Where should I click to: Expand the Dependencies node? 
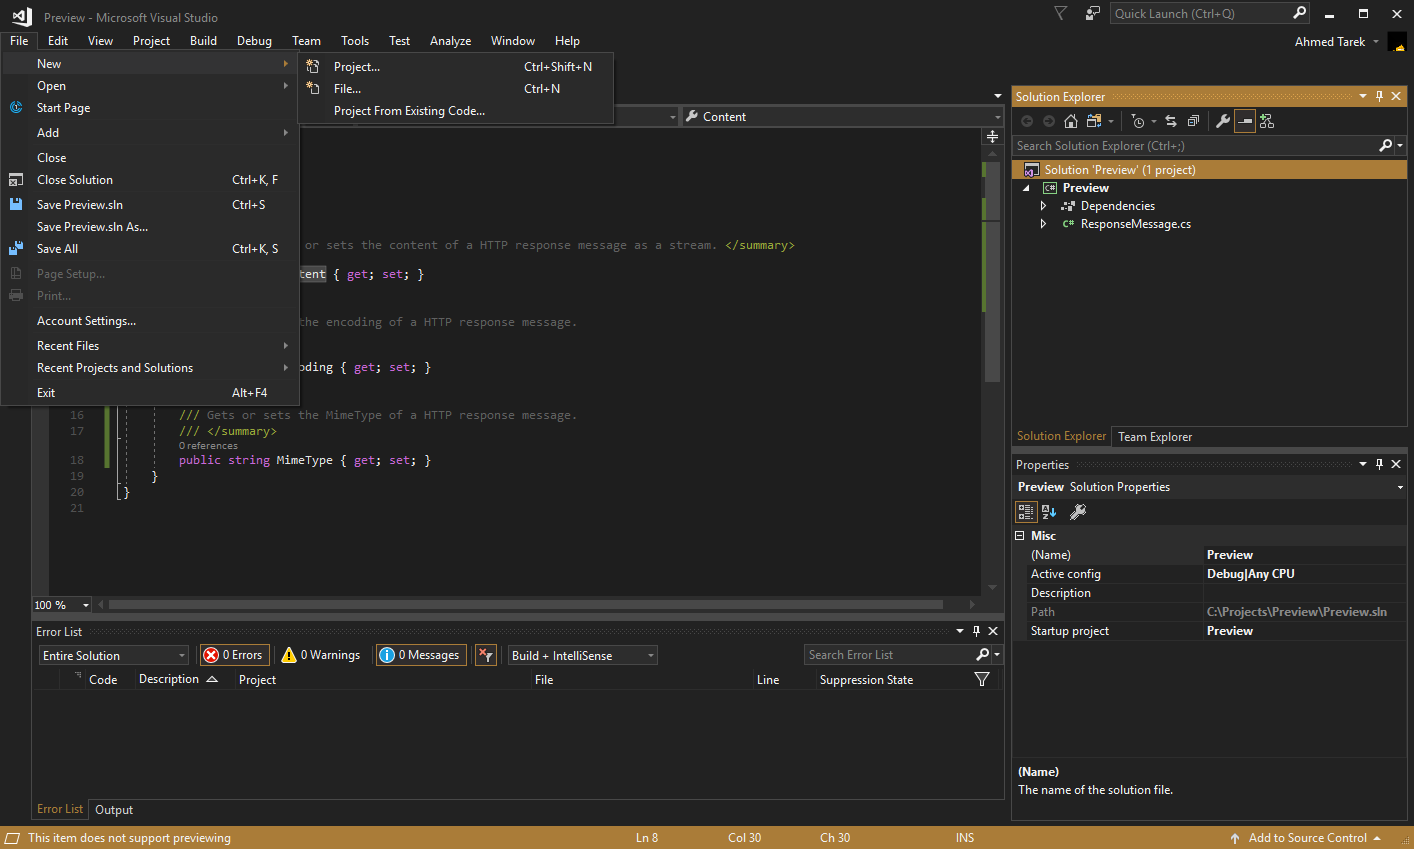pos(1043,206)
